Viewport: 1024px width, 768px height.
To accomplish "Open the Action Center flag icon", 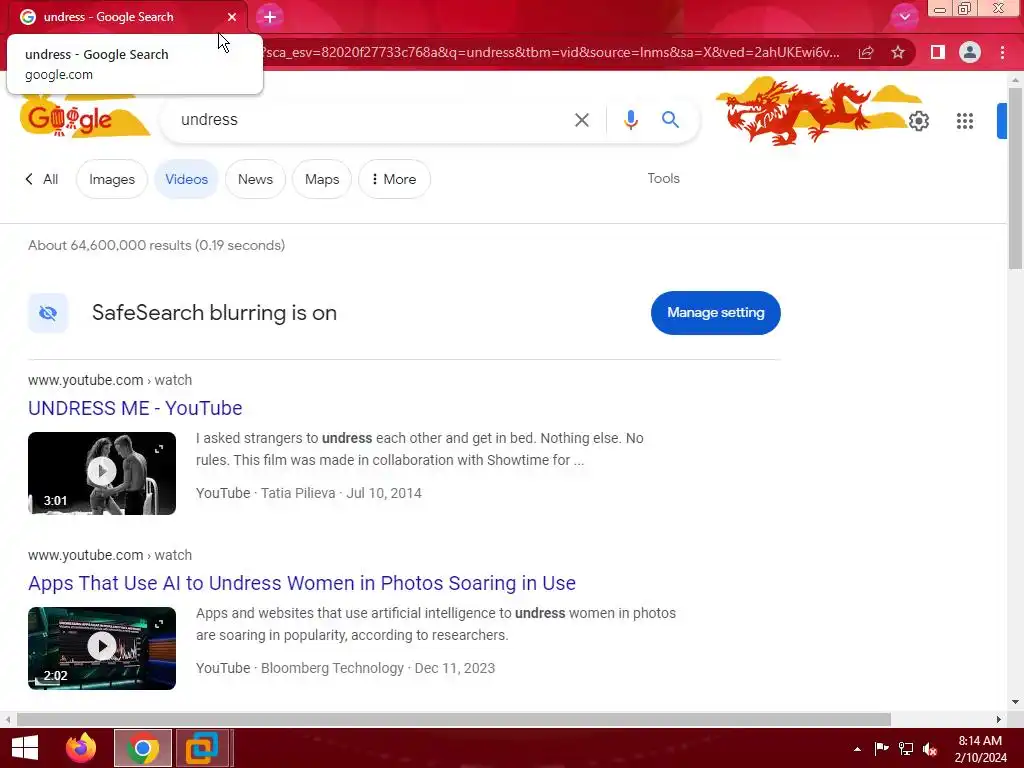I will tap(881, 749).
